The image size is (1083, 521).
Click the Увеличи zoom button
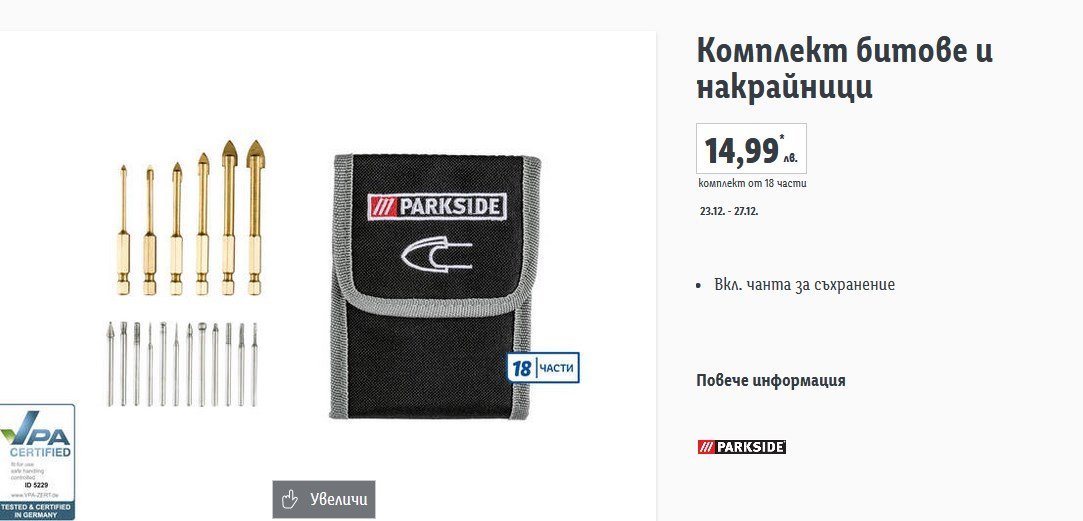[x=324, y=499]
